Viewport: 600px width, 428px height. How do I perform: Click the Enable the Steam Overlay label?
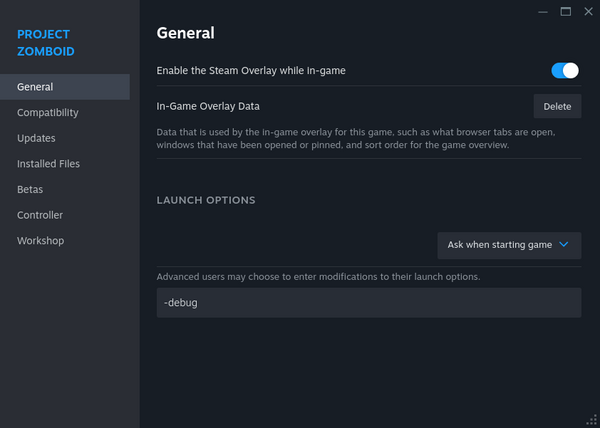(x=251, y=71)
